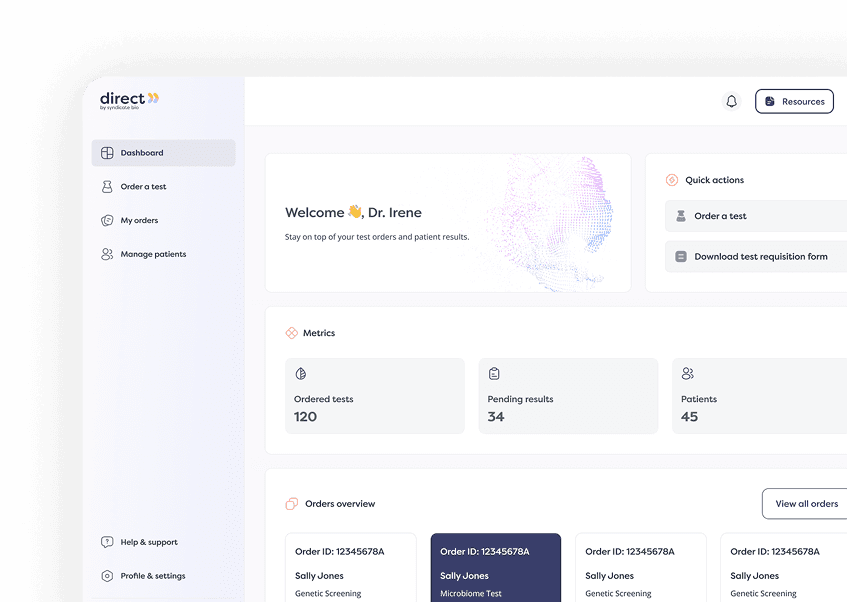This screenshot has height=602, width=847.
Task: Click the My orders icon in the sidebar
Action: coord(107,220)
